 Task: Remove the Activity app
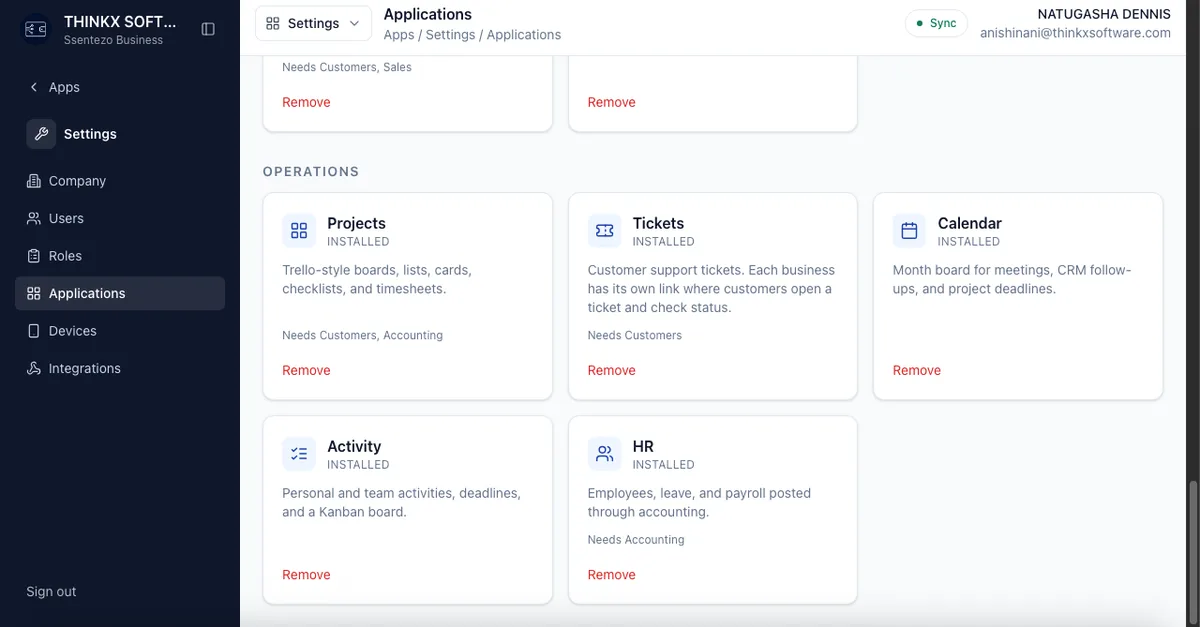coord(306,575)
